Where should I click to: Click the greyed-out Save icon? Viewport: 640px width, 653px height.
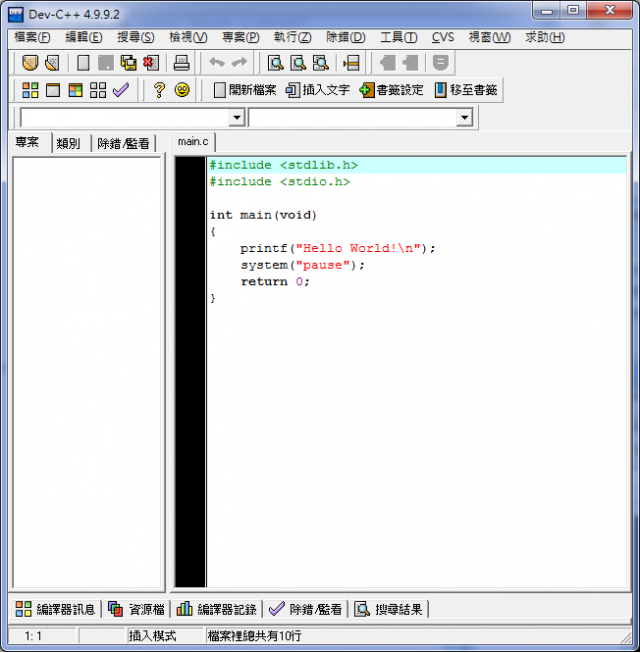point(106,63)
